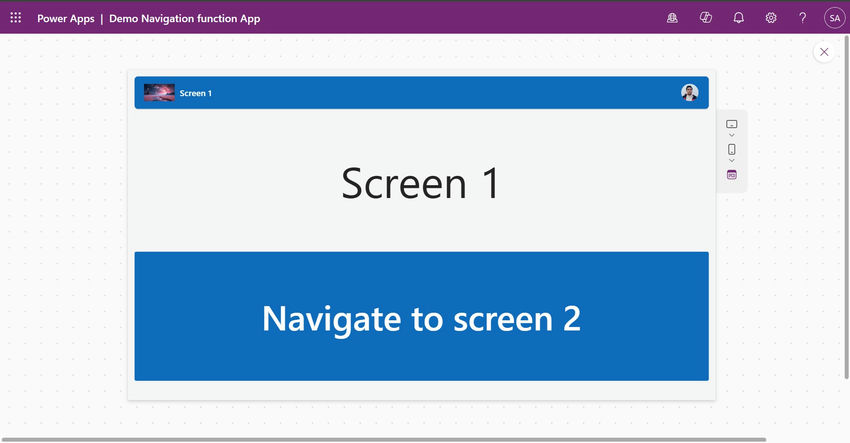This screenshot has height=443, width=850.
Task: Open the environment selector globe icon
Action: 673,18
